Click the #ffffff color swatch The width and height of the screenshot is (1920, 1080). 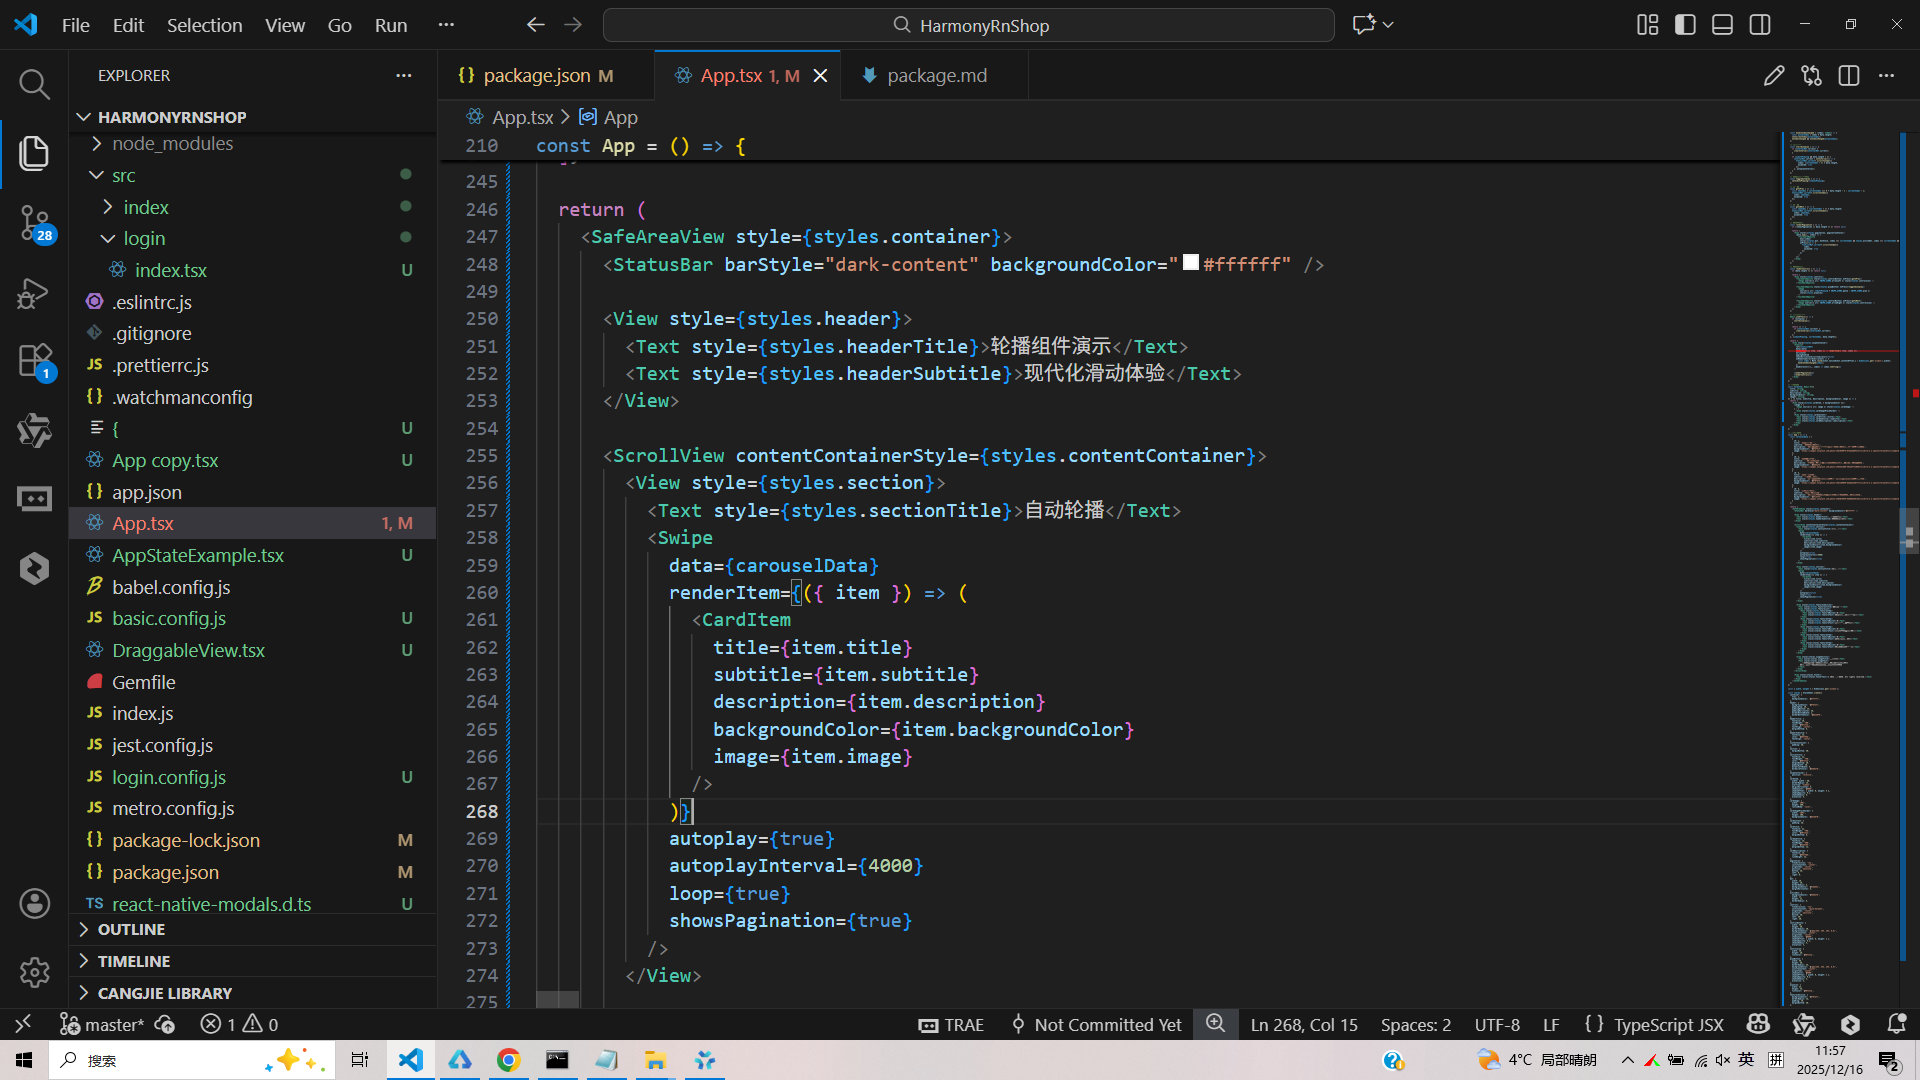click(1190, 263)
